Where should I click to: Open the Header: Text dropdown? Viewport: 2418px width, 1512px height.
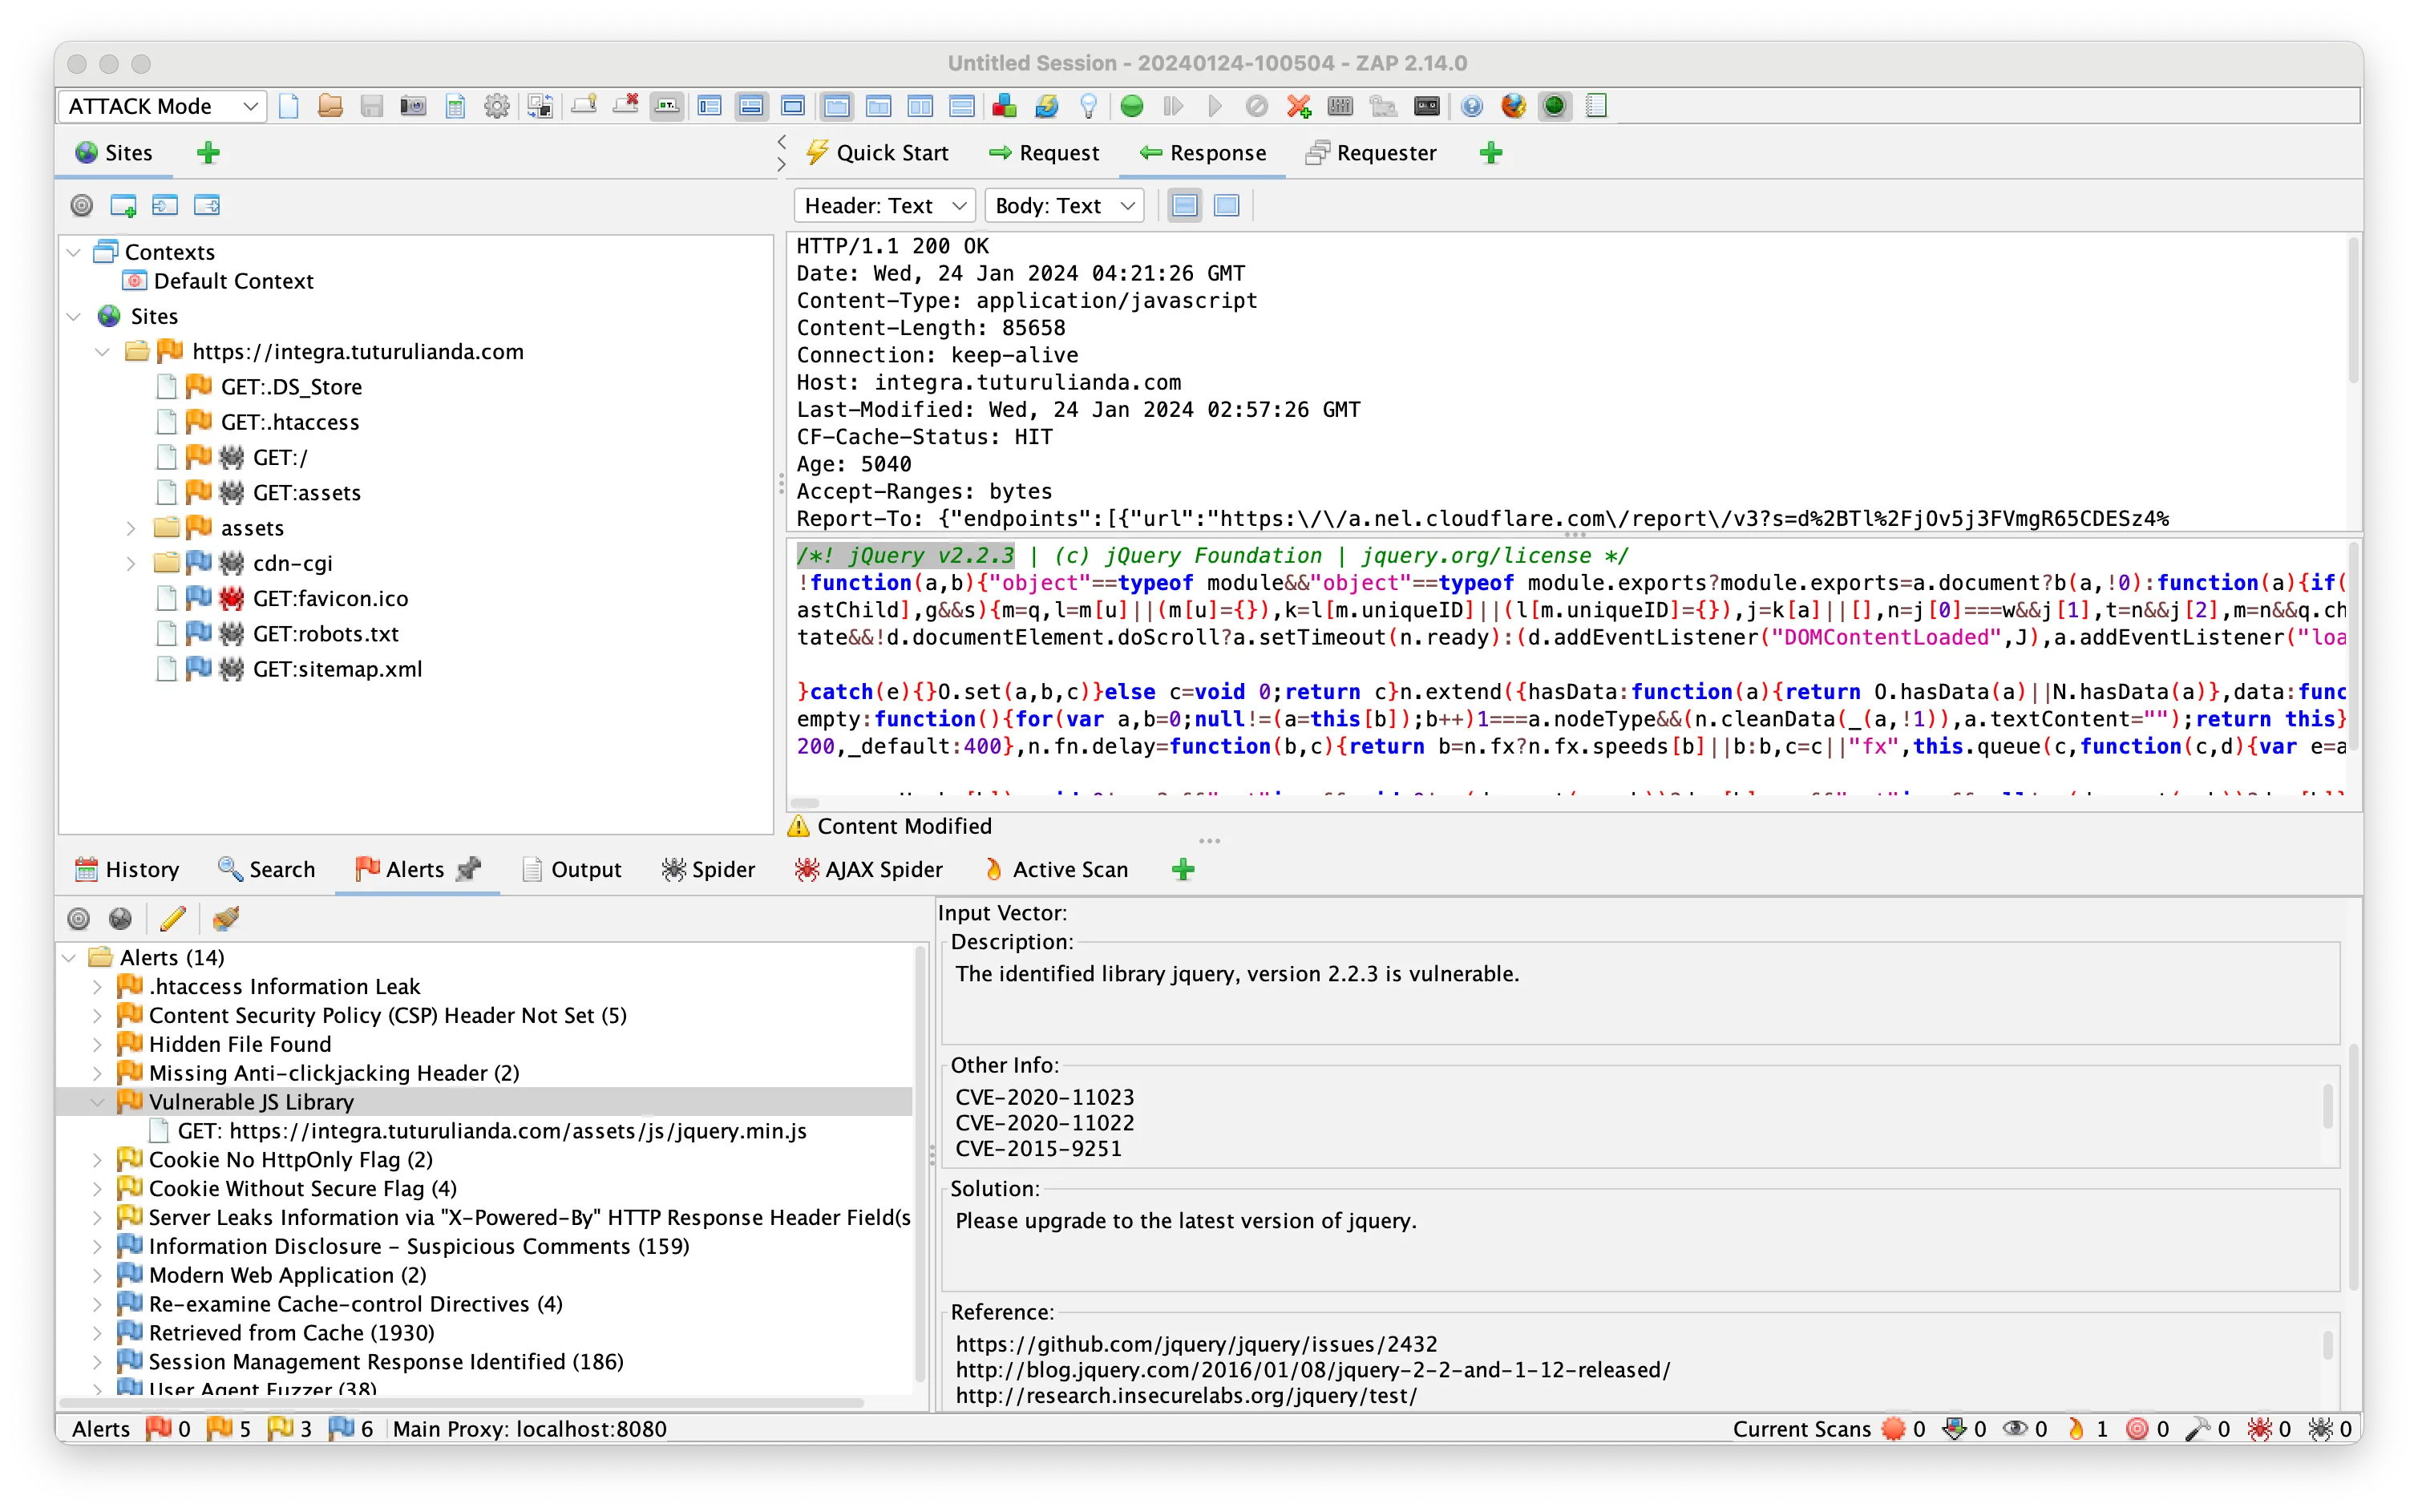(885, 206)
